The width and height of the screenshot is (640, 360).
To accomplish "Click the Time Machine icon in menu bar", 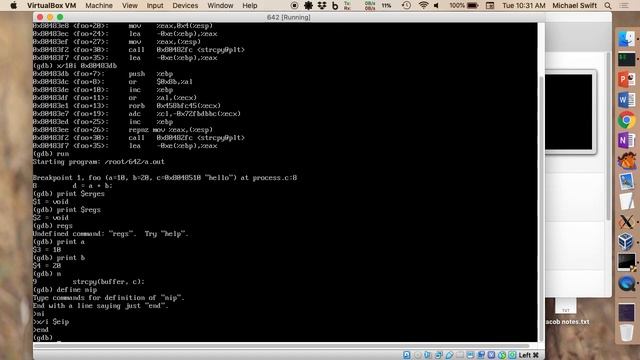I will (406, 6).
